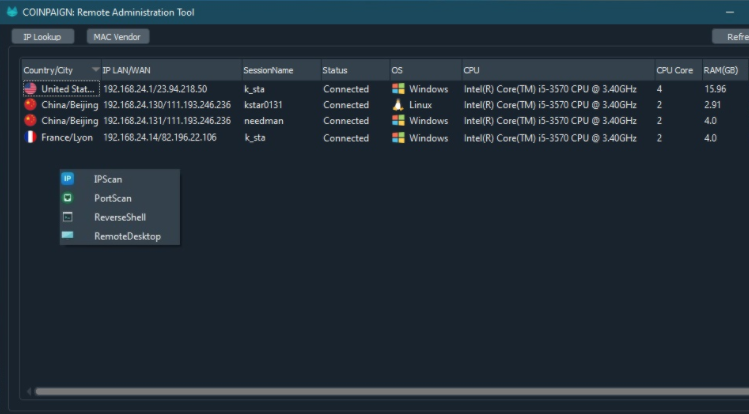This screenshot has height=414, width=749.
Task: Click the Windows logo in first row
Action: click(x=399, y=89)
